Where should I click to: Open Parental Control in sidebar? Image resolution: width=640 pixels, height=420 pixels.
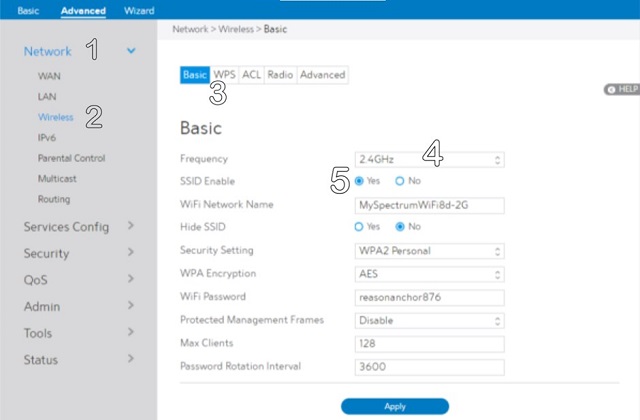pyautogui.click(x=71, y=158)
